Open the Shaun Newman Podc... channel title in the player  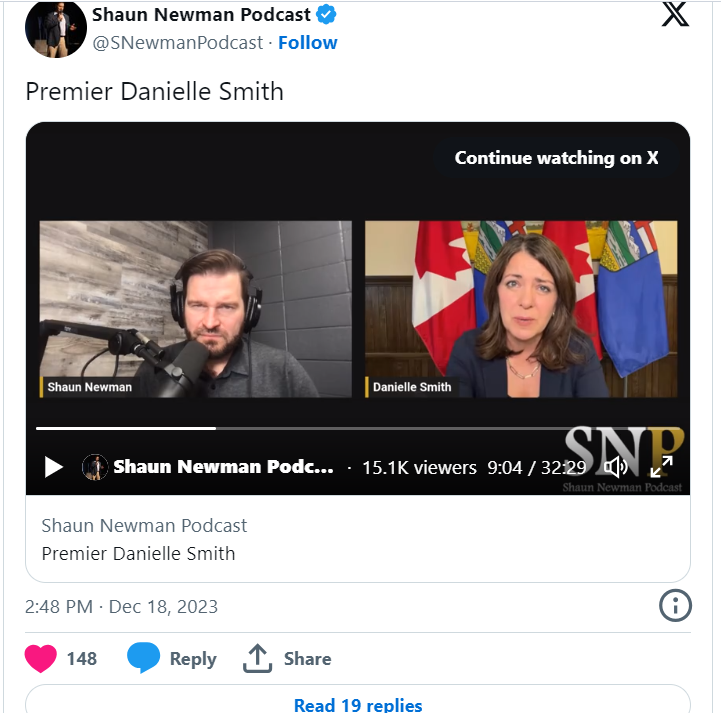coord(223,467)
